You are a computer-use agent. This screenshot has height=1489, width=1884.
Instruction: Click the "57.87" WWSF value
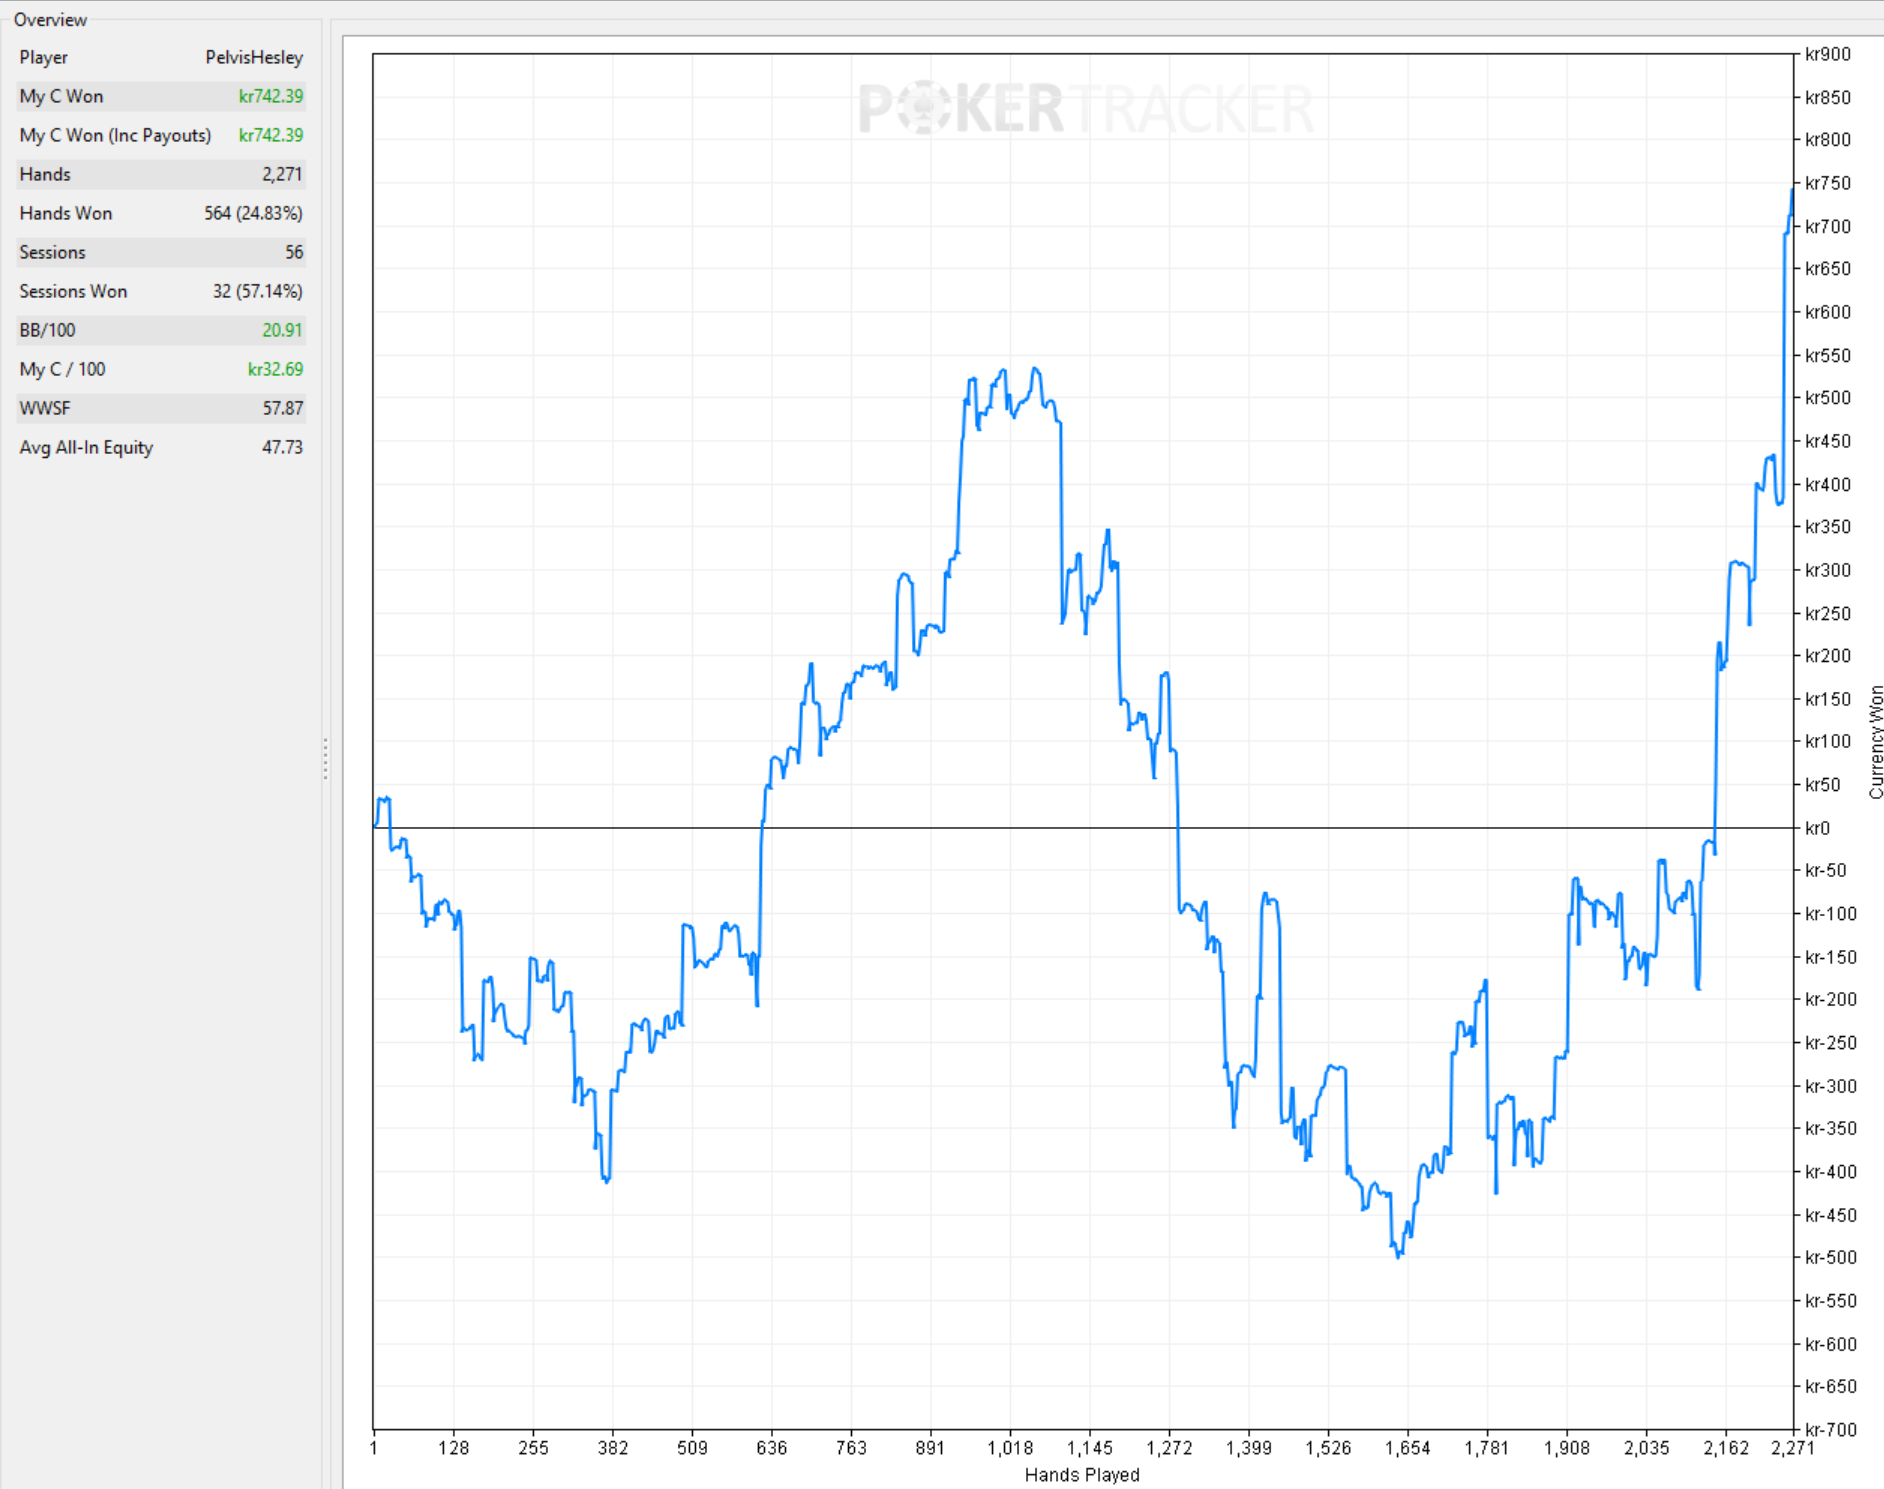click(283, 408)
